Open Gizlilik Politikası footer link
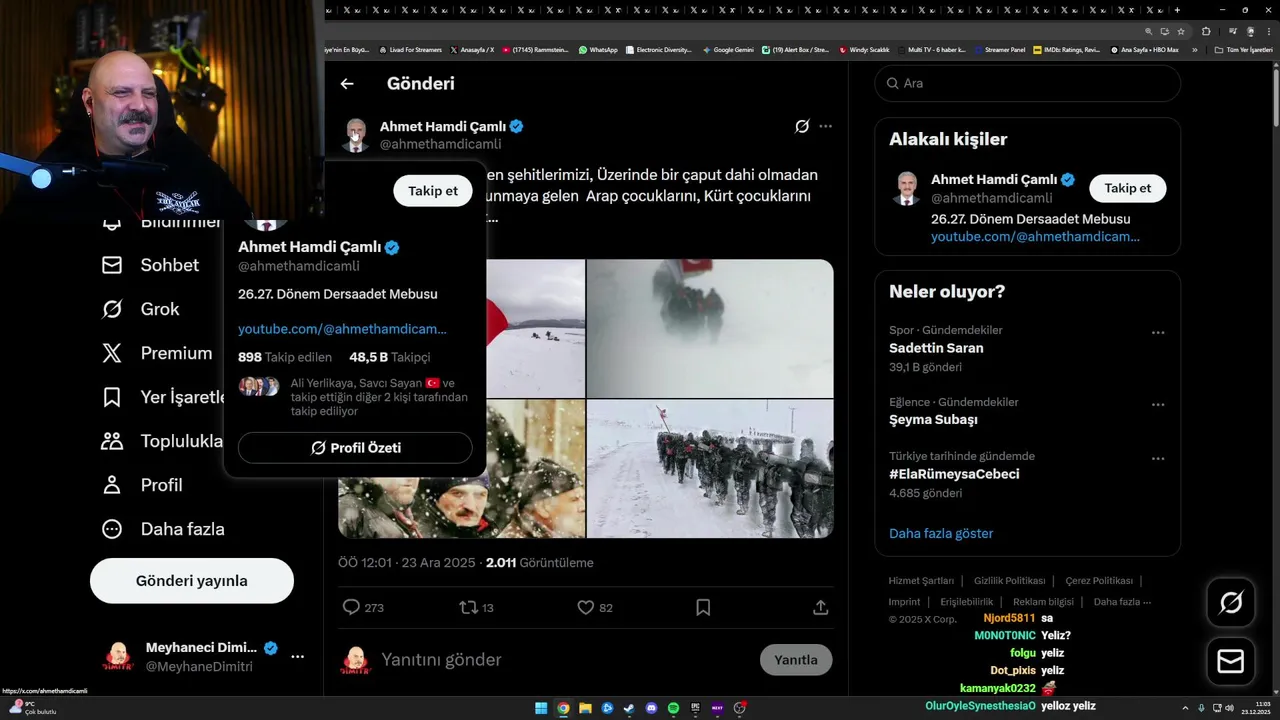This screenshot has height=720, width=1280. tap(1009, 581)
